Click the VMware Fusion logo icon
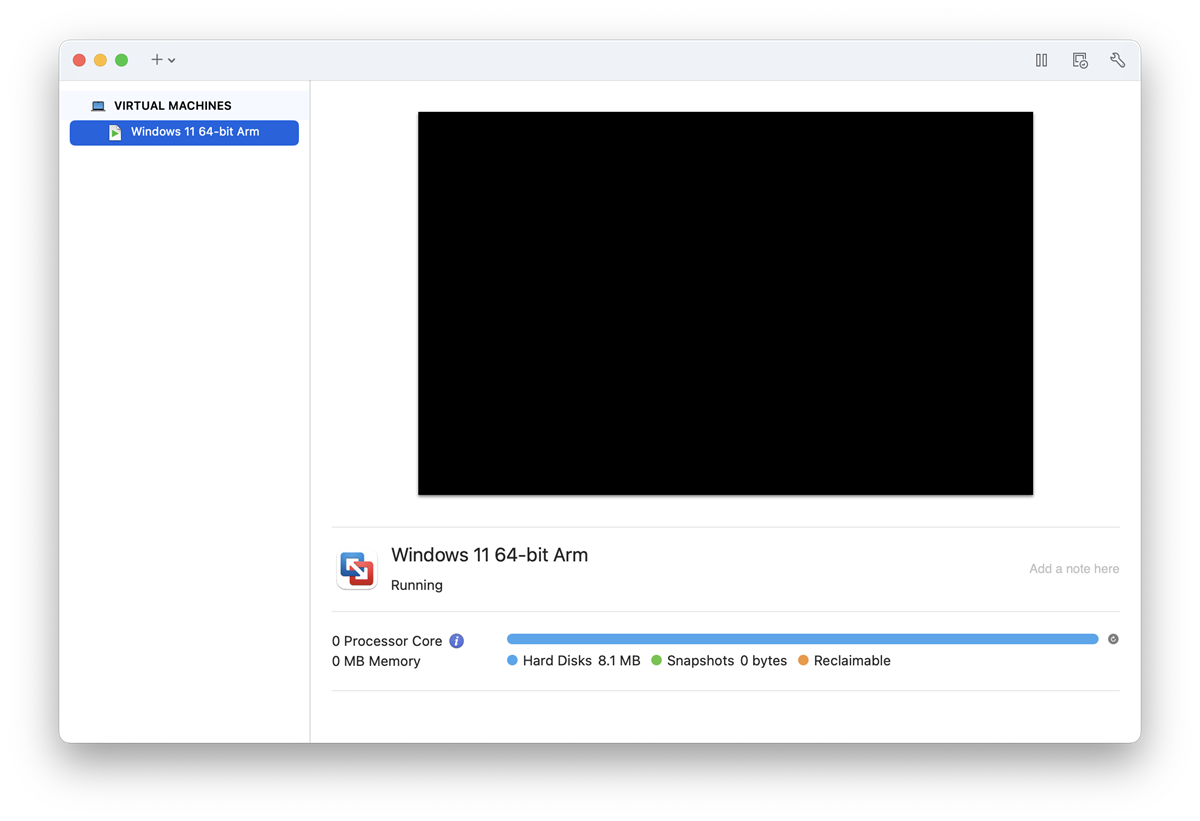Viewport: 1200px width, 821px height. click(357, 569)
